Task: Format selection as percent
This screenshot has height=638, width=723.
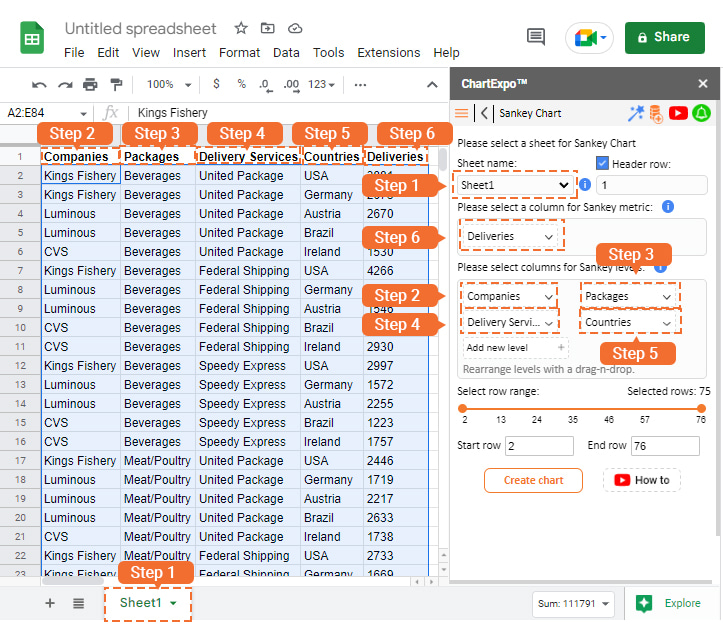Action: [x=241, y=84]
